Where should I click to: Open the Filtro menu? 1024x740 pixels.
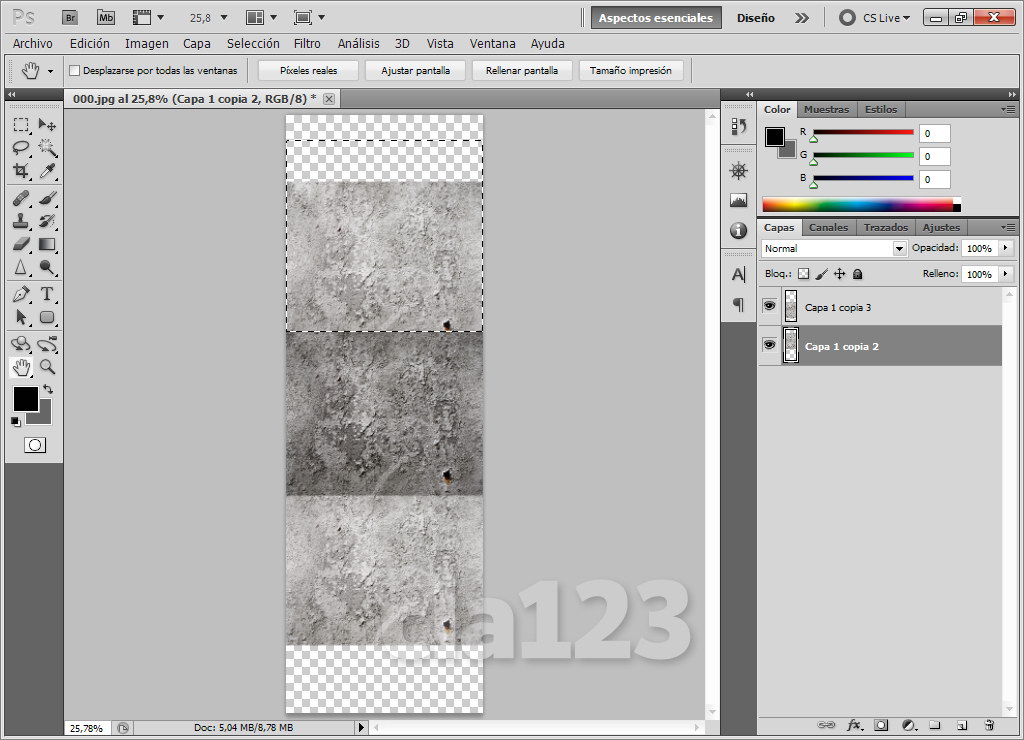point(307,44)
